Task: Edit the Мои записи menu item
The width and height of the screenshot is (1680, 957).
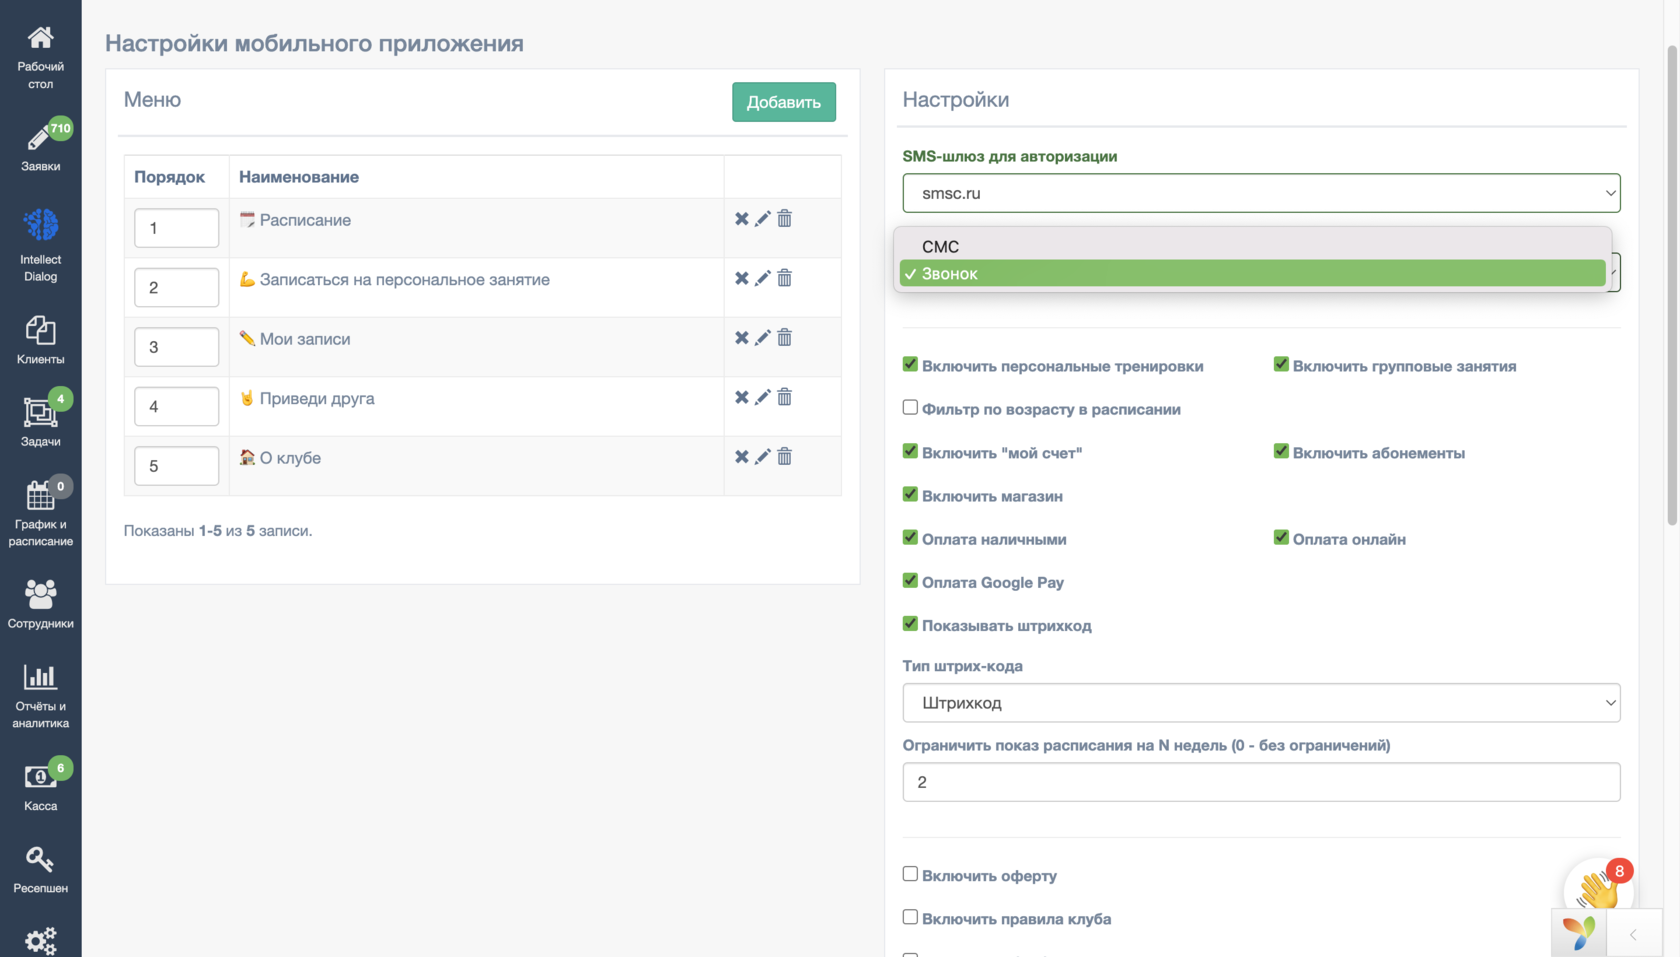Action: click(763, 337)
